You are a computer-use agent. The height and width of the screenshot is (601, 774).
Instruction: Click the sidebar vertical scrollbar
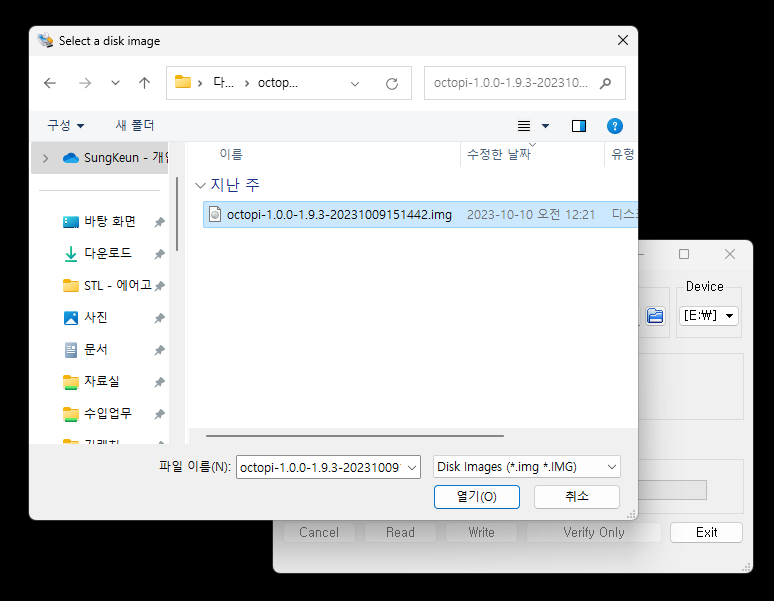[176, 215]
